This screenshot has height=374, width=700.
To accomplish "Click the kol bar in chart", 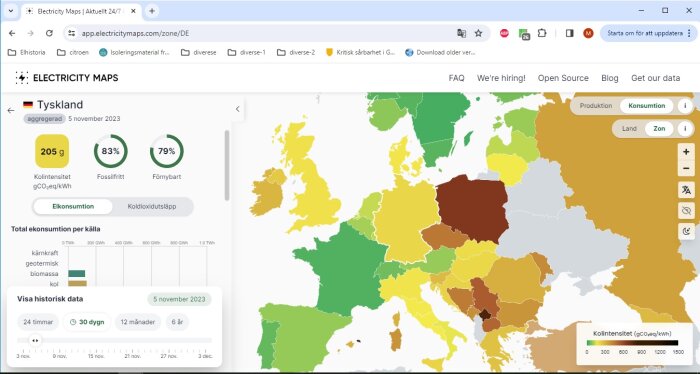I will (77, 283).
